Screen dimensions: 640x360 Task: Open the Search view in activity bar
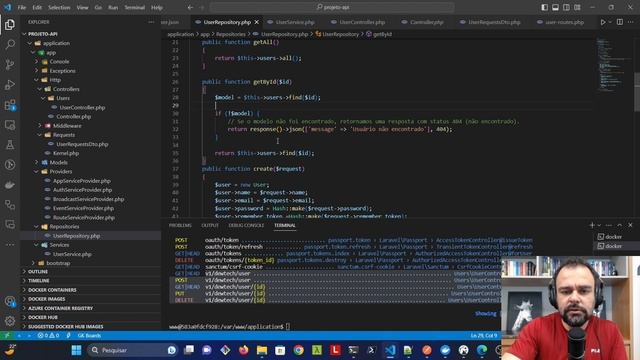[10, 44]
